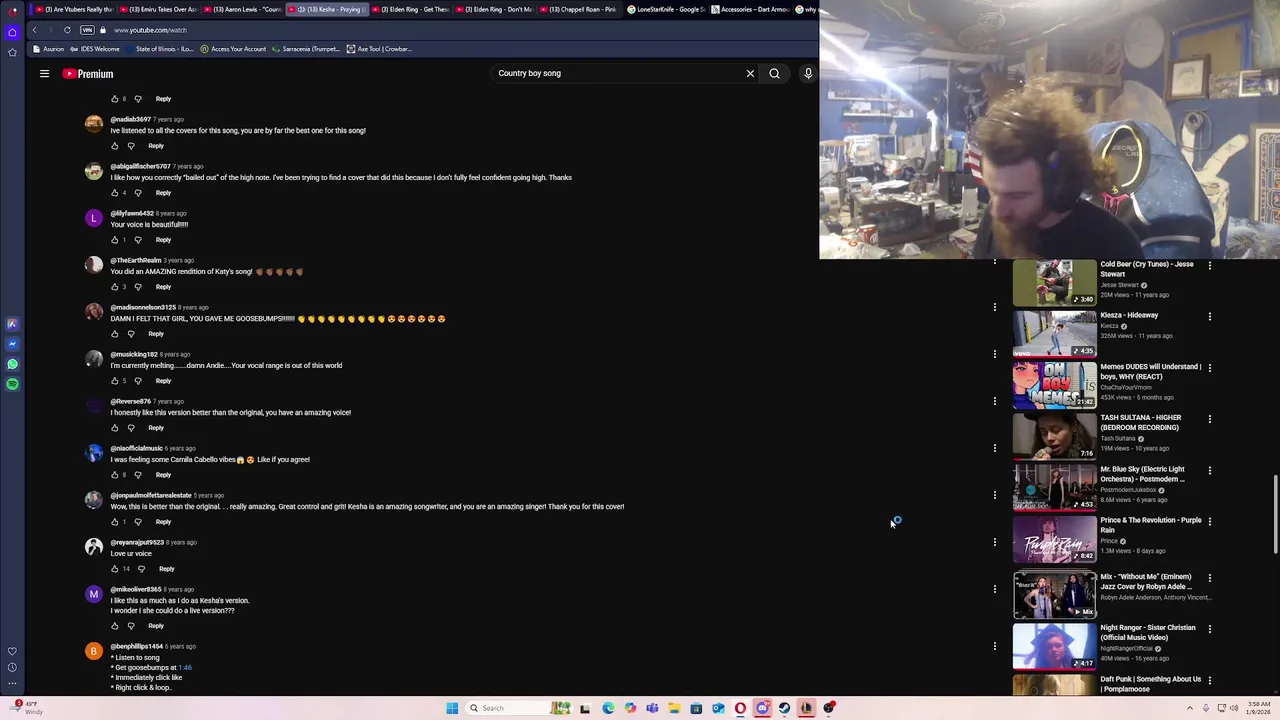Dislike the comment by @madisonnelson3125

[131, 334]
